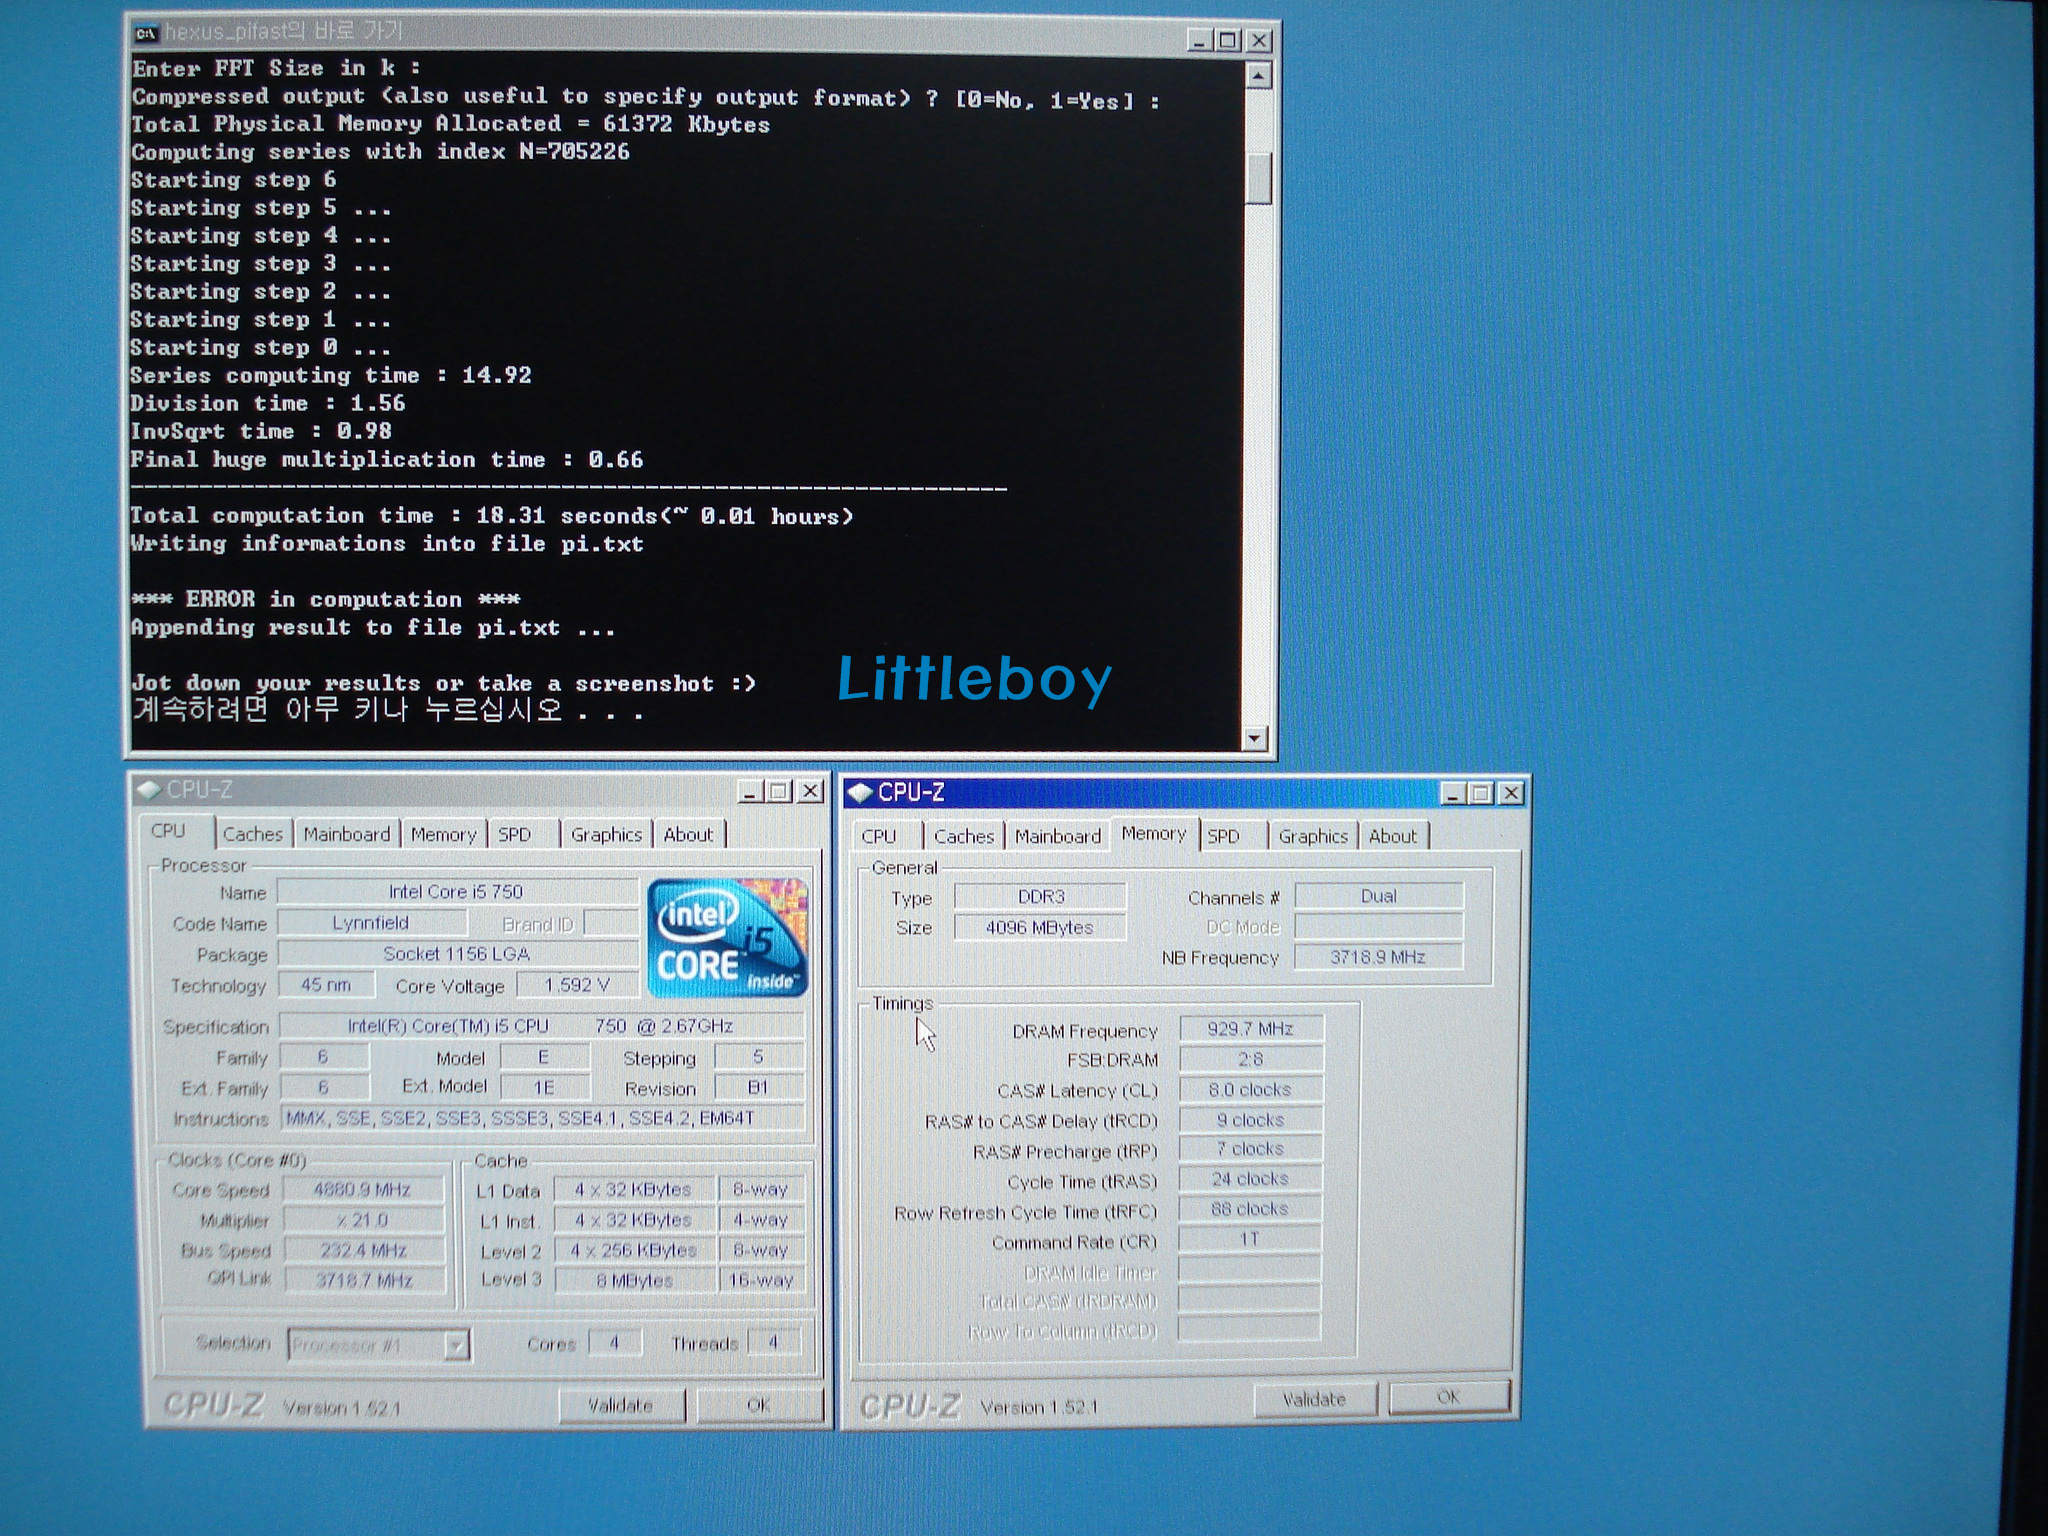Open SPD tab in right CPU-Z window
Image resolution: width=2048 pixels, height=1536 pixels.
tap(1225, 836)
